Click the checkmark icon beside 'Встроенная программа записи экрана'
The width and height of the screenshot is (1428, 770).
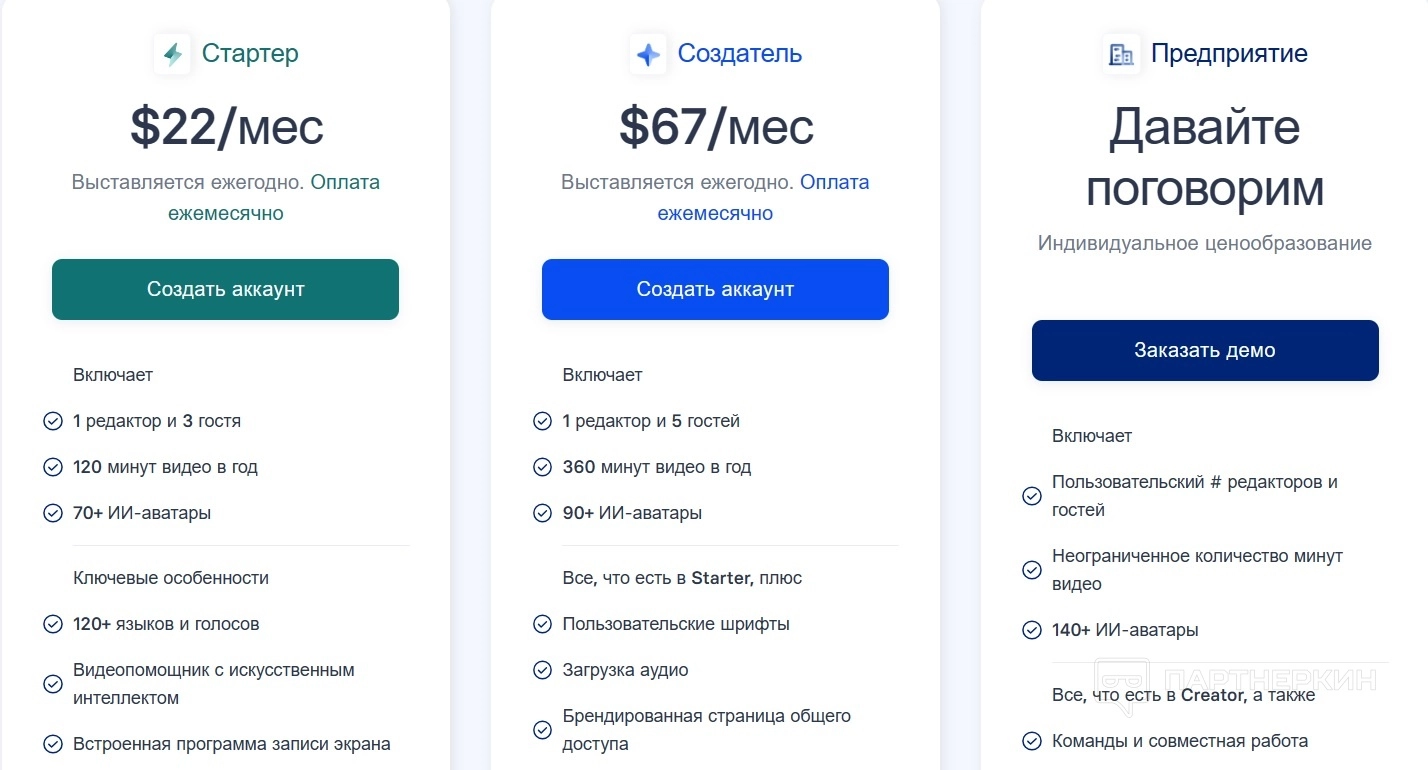[53, 744]
